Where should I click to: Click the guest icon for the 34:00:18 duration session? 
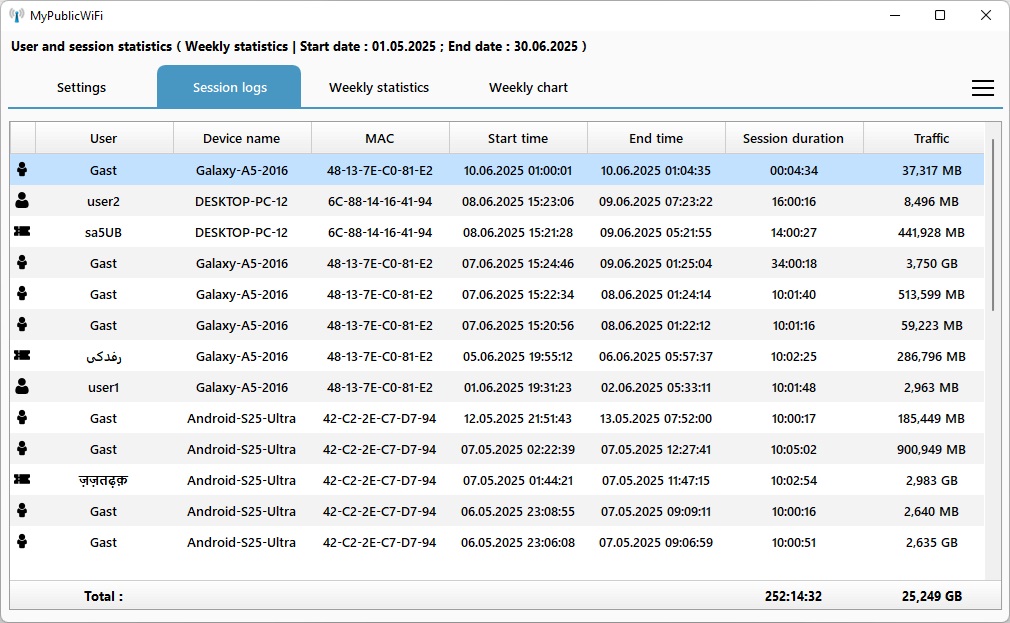click(x=22, y=263)
